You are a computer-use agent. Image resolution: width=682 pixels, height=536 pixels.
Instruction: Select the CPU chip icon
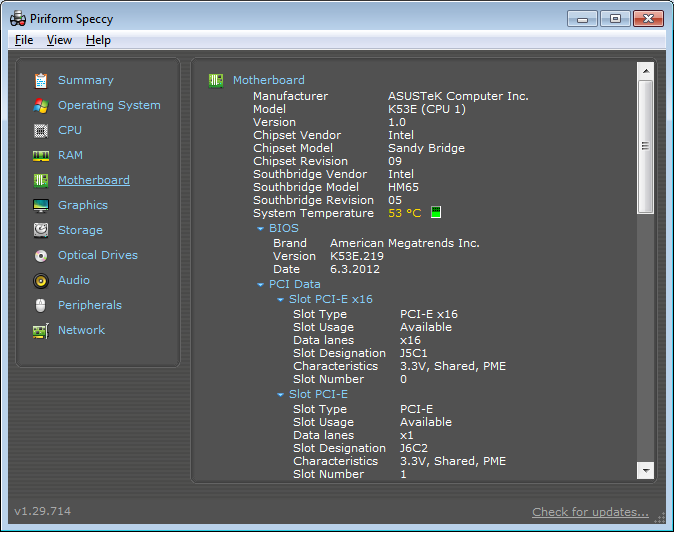pos(41,131)
